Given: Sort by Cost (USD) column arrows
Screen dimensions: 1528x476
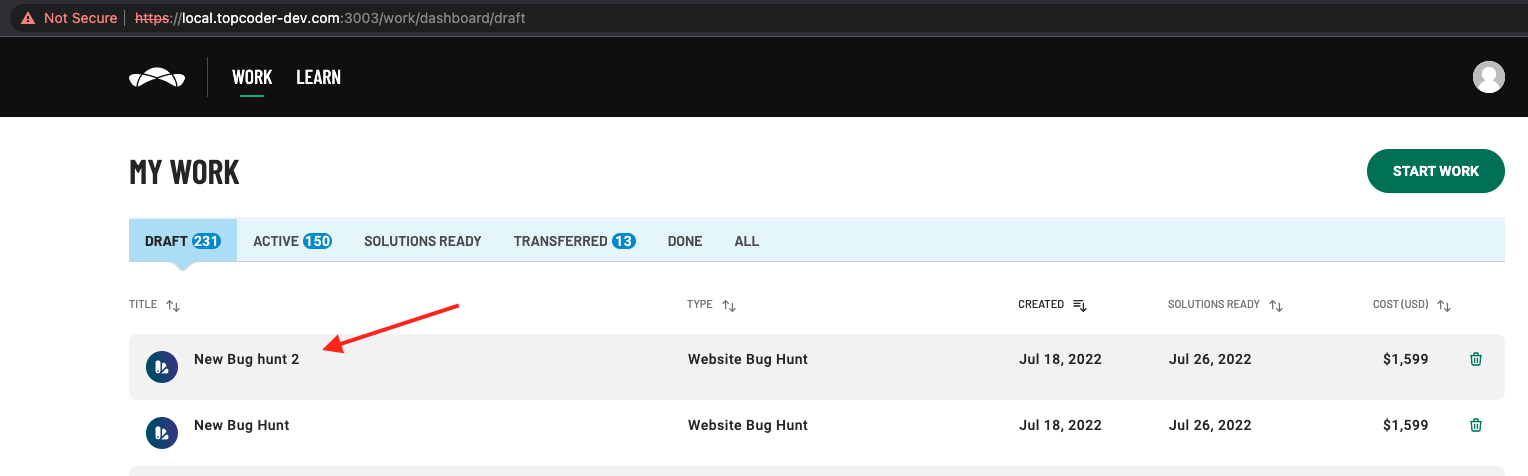Looking at the screenshot, I should pyautogui.click(x=1444, y=305).
